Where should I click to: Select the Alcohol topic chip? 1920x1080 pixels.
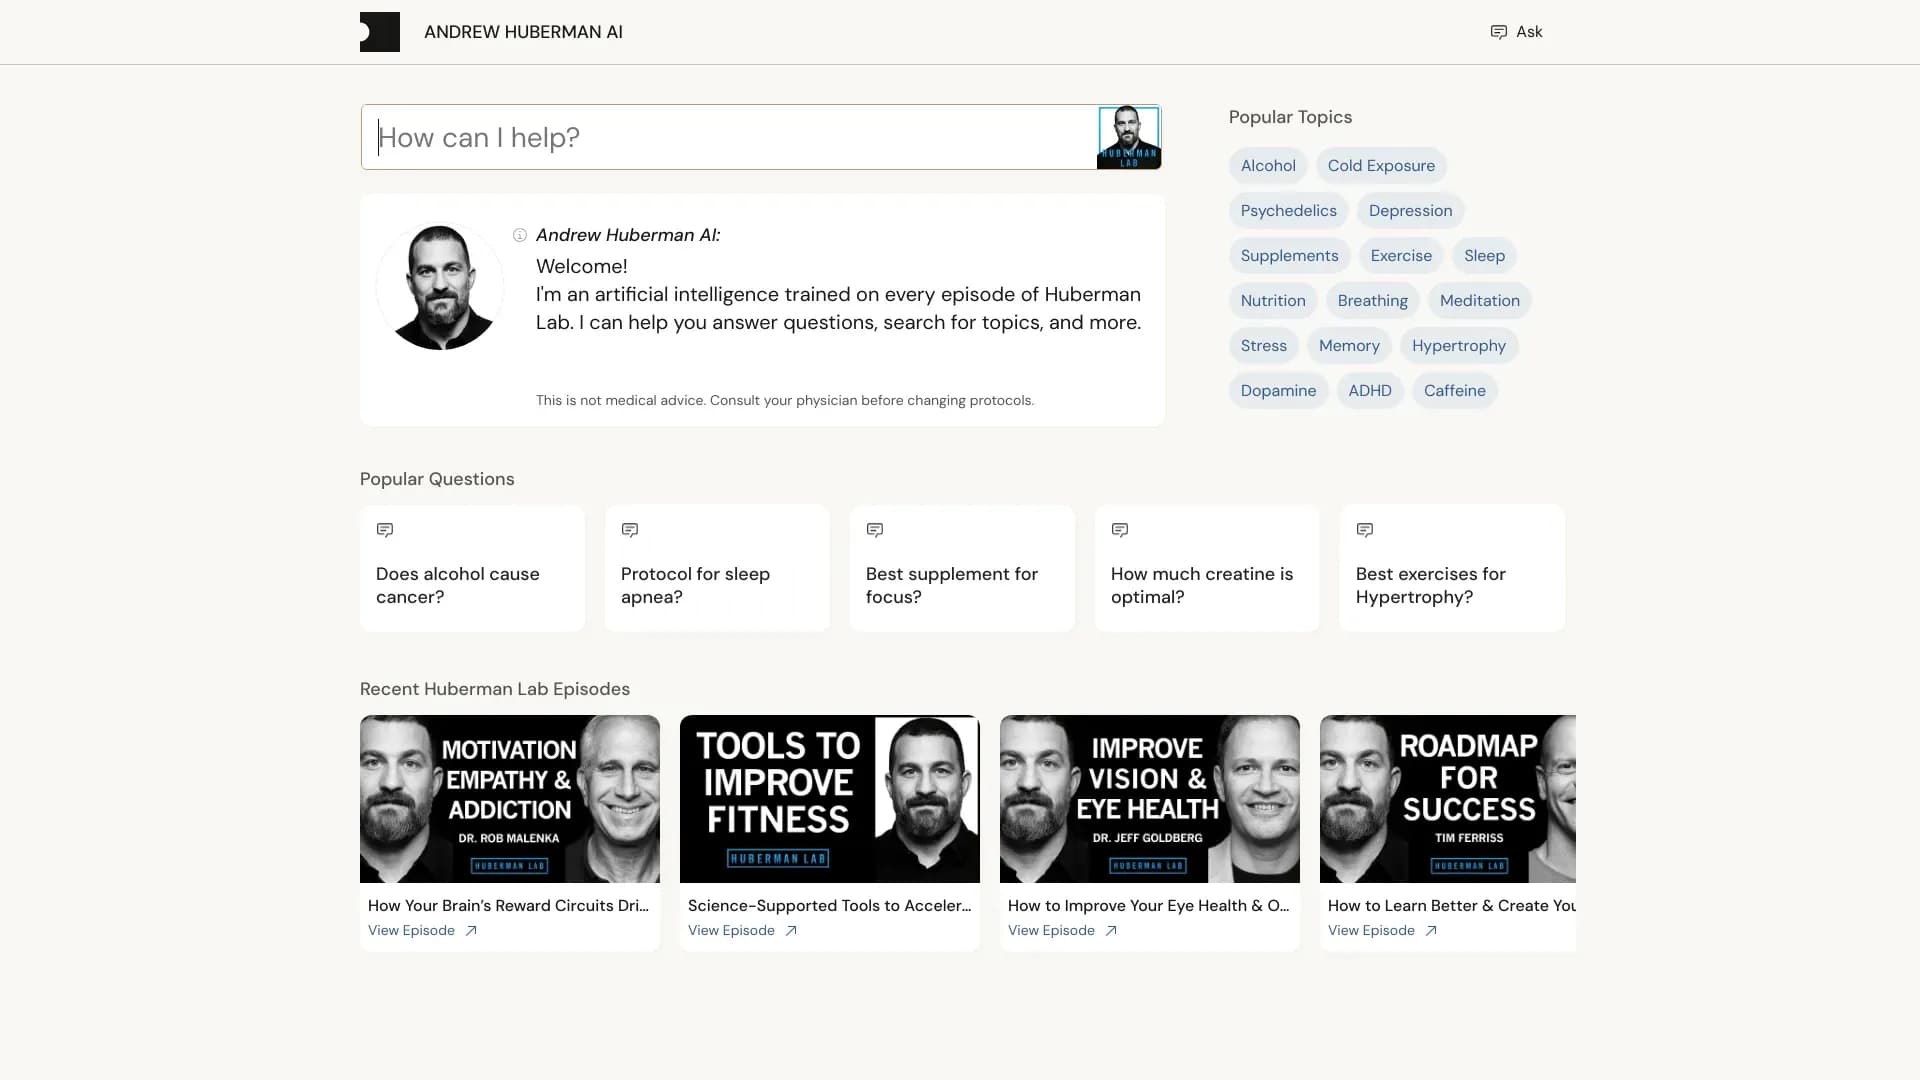click(1268, 166)
